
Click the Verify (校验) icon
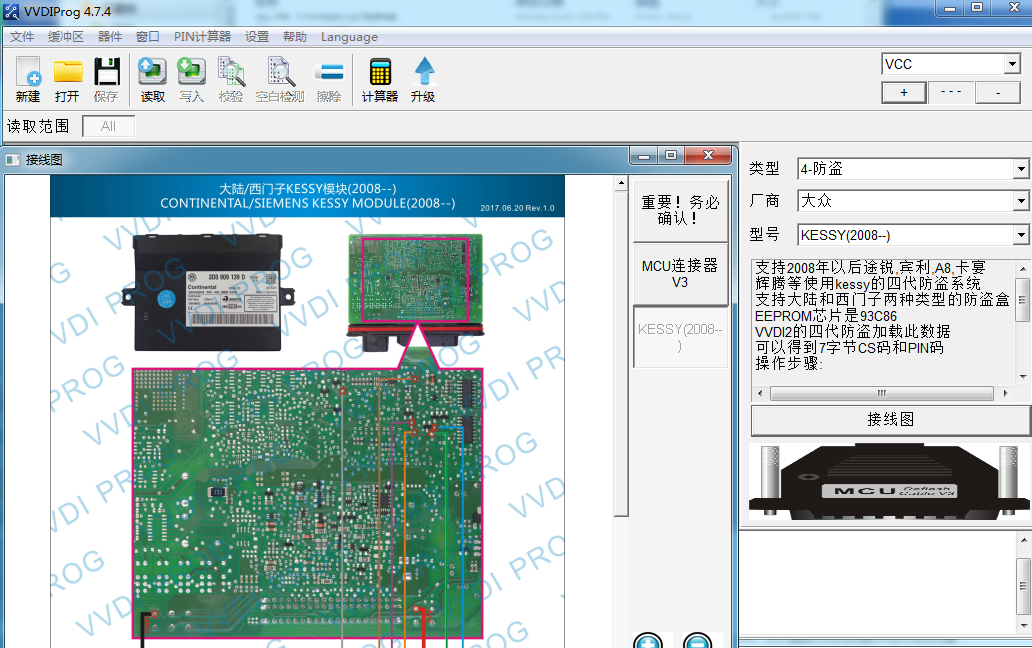tap(231, 74)
